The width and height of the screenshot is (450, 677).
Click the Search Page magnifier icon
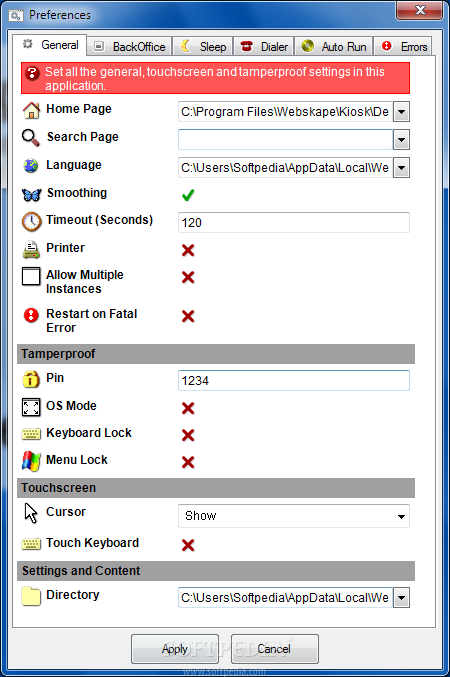[x=31, y=138]
